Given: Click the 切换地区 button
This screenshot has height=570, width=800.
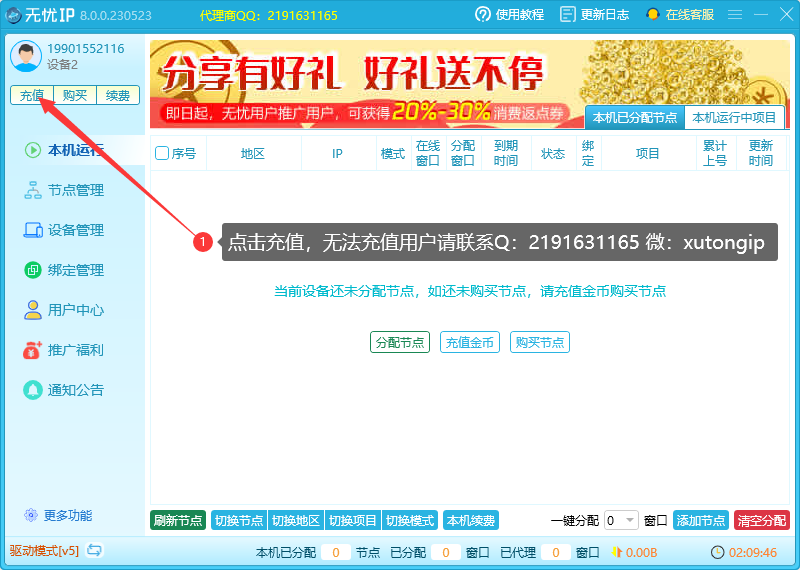Looking at the screenshot, I should click(x=295, y=521).
